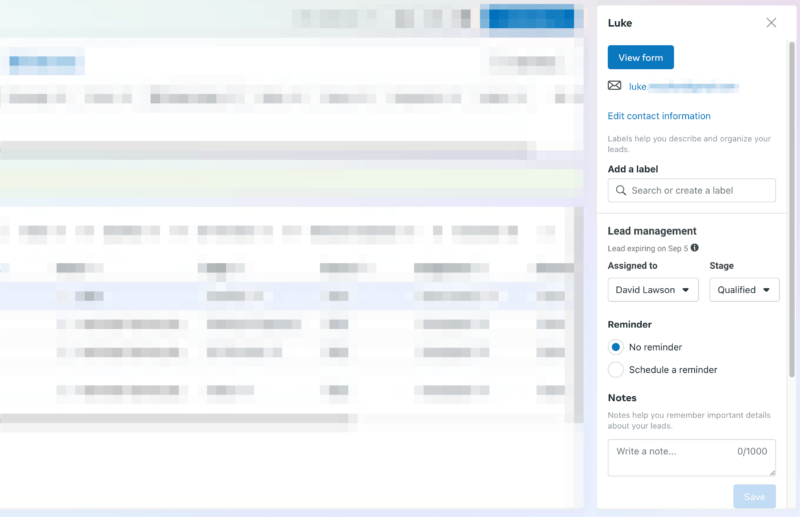This screenshot has height=517, width=800.
Task: Click the envelope icon beside Luke's email
Action: click(615, 87)
